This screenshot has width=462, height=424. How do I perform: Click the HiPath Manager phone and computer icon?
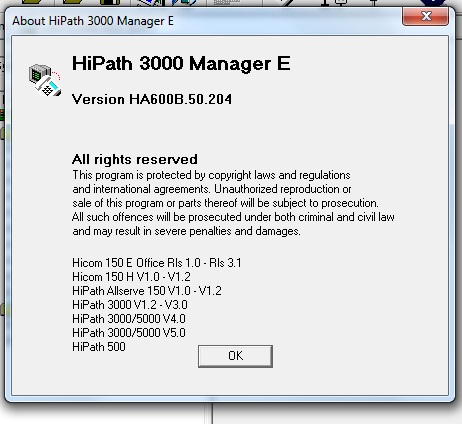[x=45, y=80]
